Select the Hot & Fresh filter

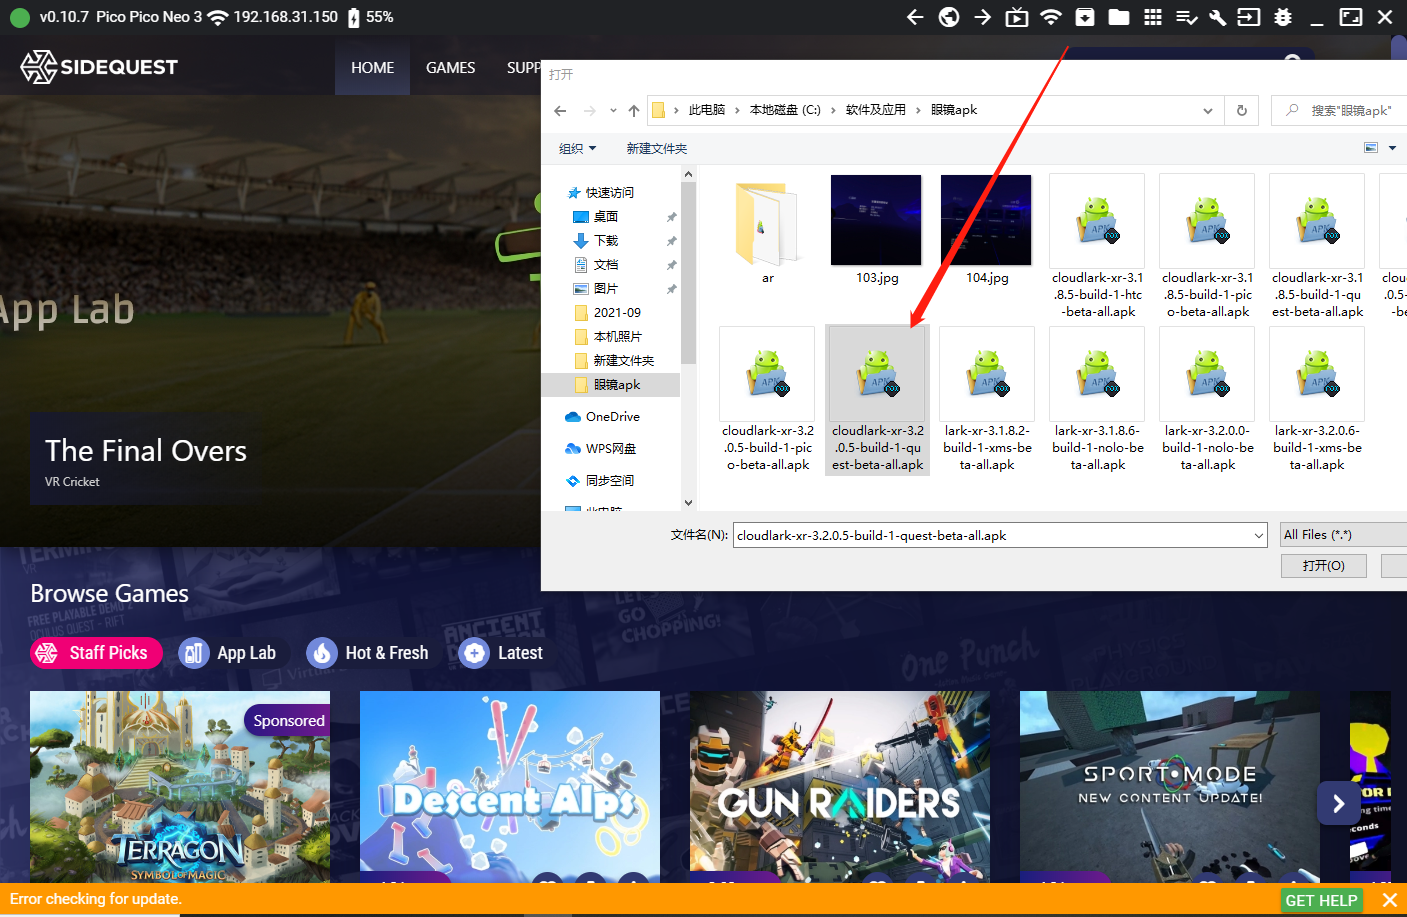pos(368,653)
